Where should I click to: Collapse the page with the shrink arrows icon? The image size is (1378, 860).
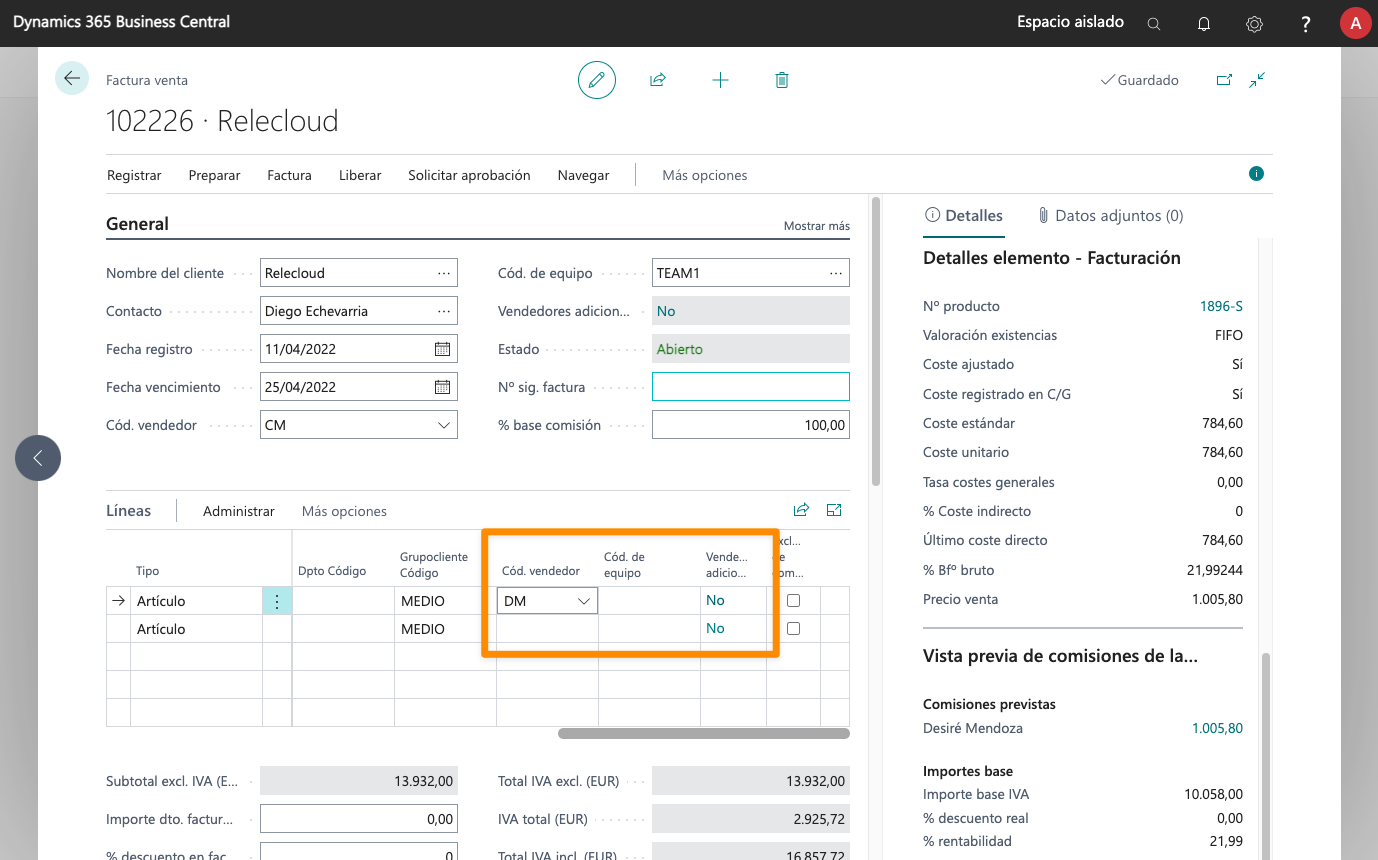[1258, 80]
